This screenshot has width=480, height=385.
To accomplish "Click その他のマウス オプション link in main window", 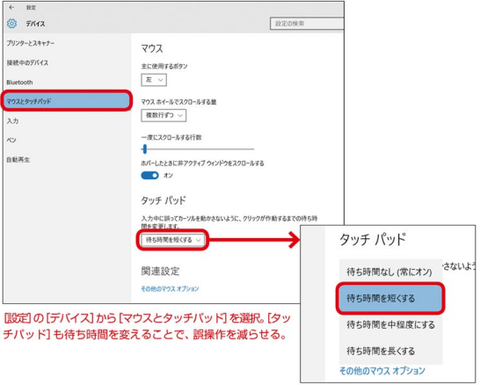I will click(x=170, y=289).
